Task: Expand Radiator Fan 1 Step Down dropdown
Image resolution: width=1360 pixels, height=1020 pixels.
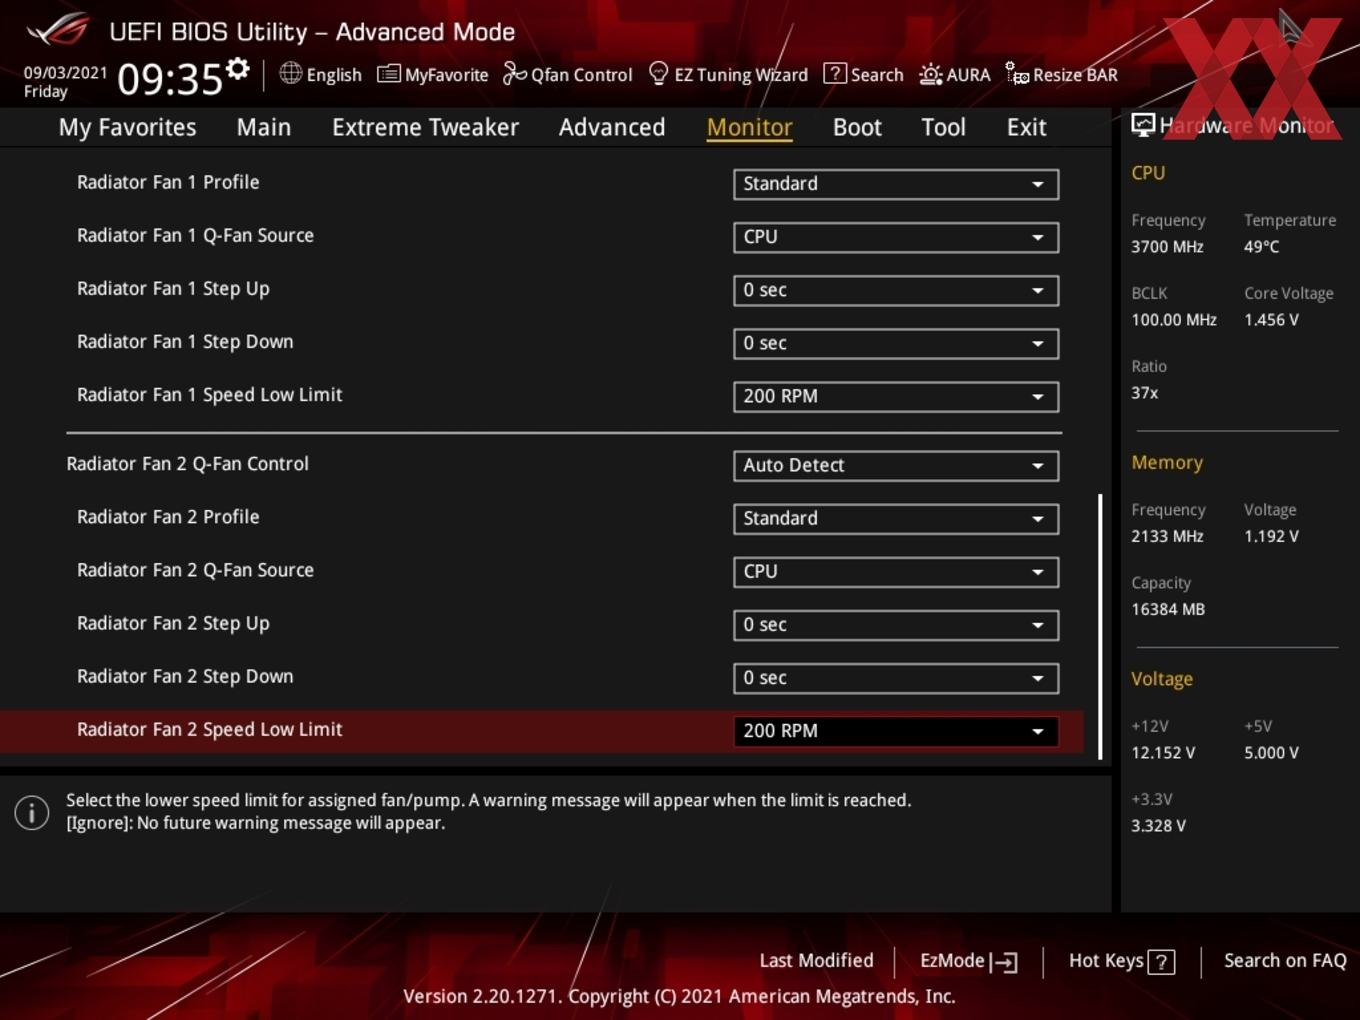Action: tap(896, 343)
